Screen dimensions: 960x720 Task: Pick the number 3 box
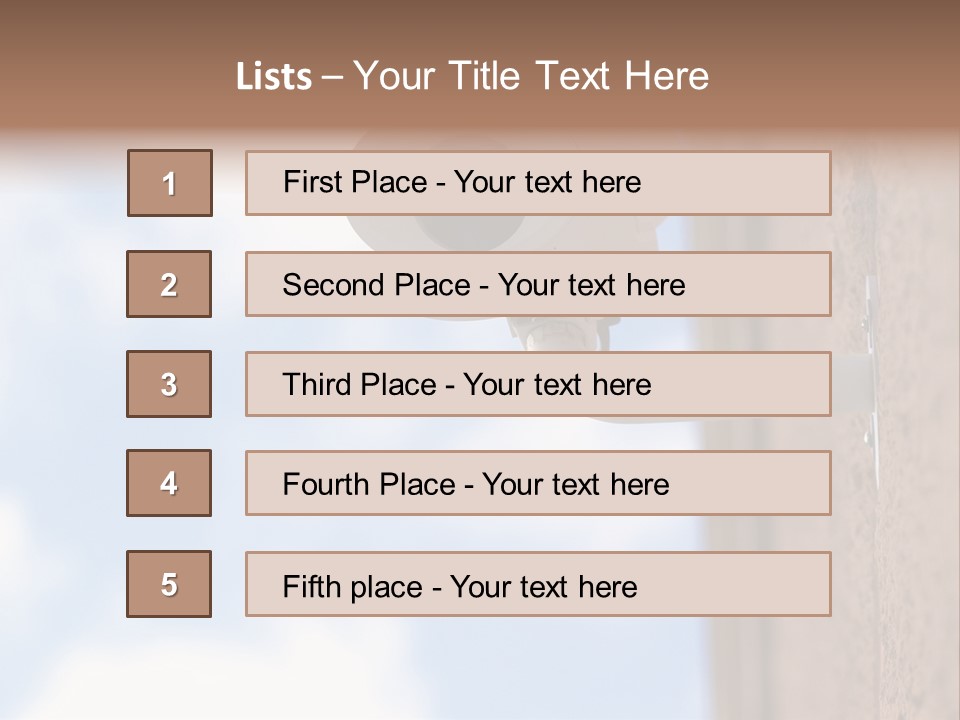click(169, 384)
